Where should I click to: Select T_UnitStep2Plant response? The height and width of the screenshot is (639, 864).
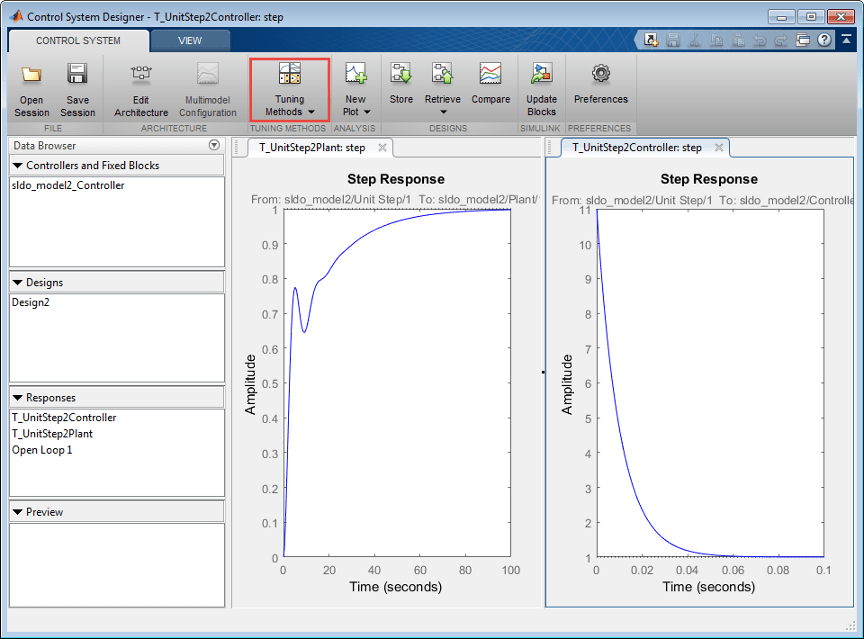pyautogui.click(x=52, y=434)
